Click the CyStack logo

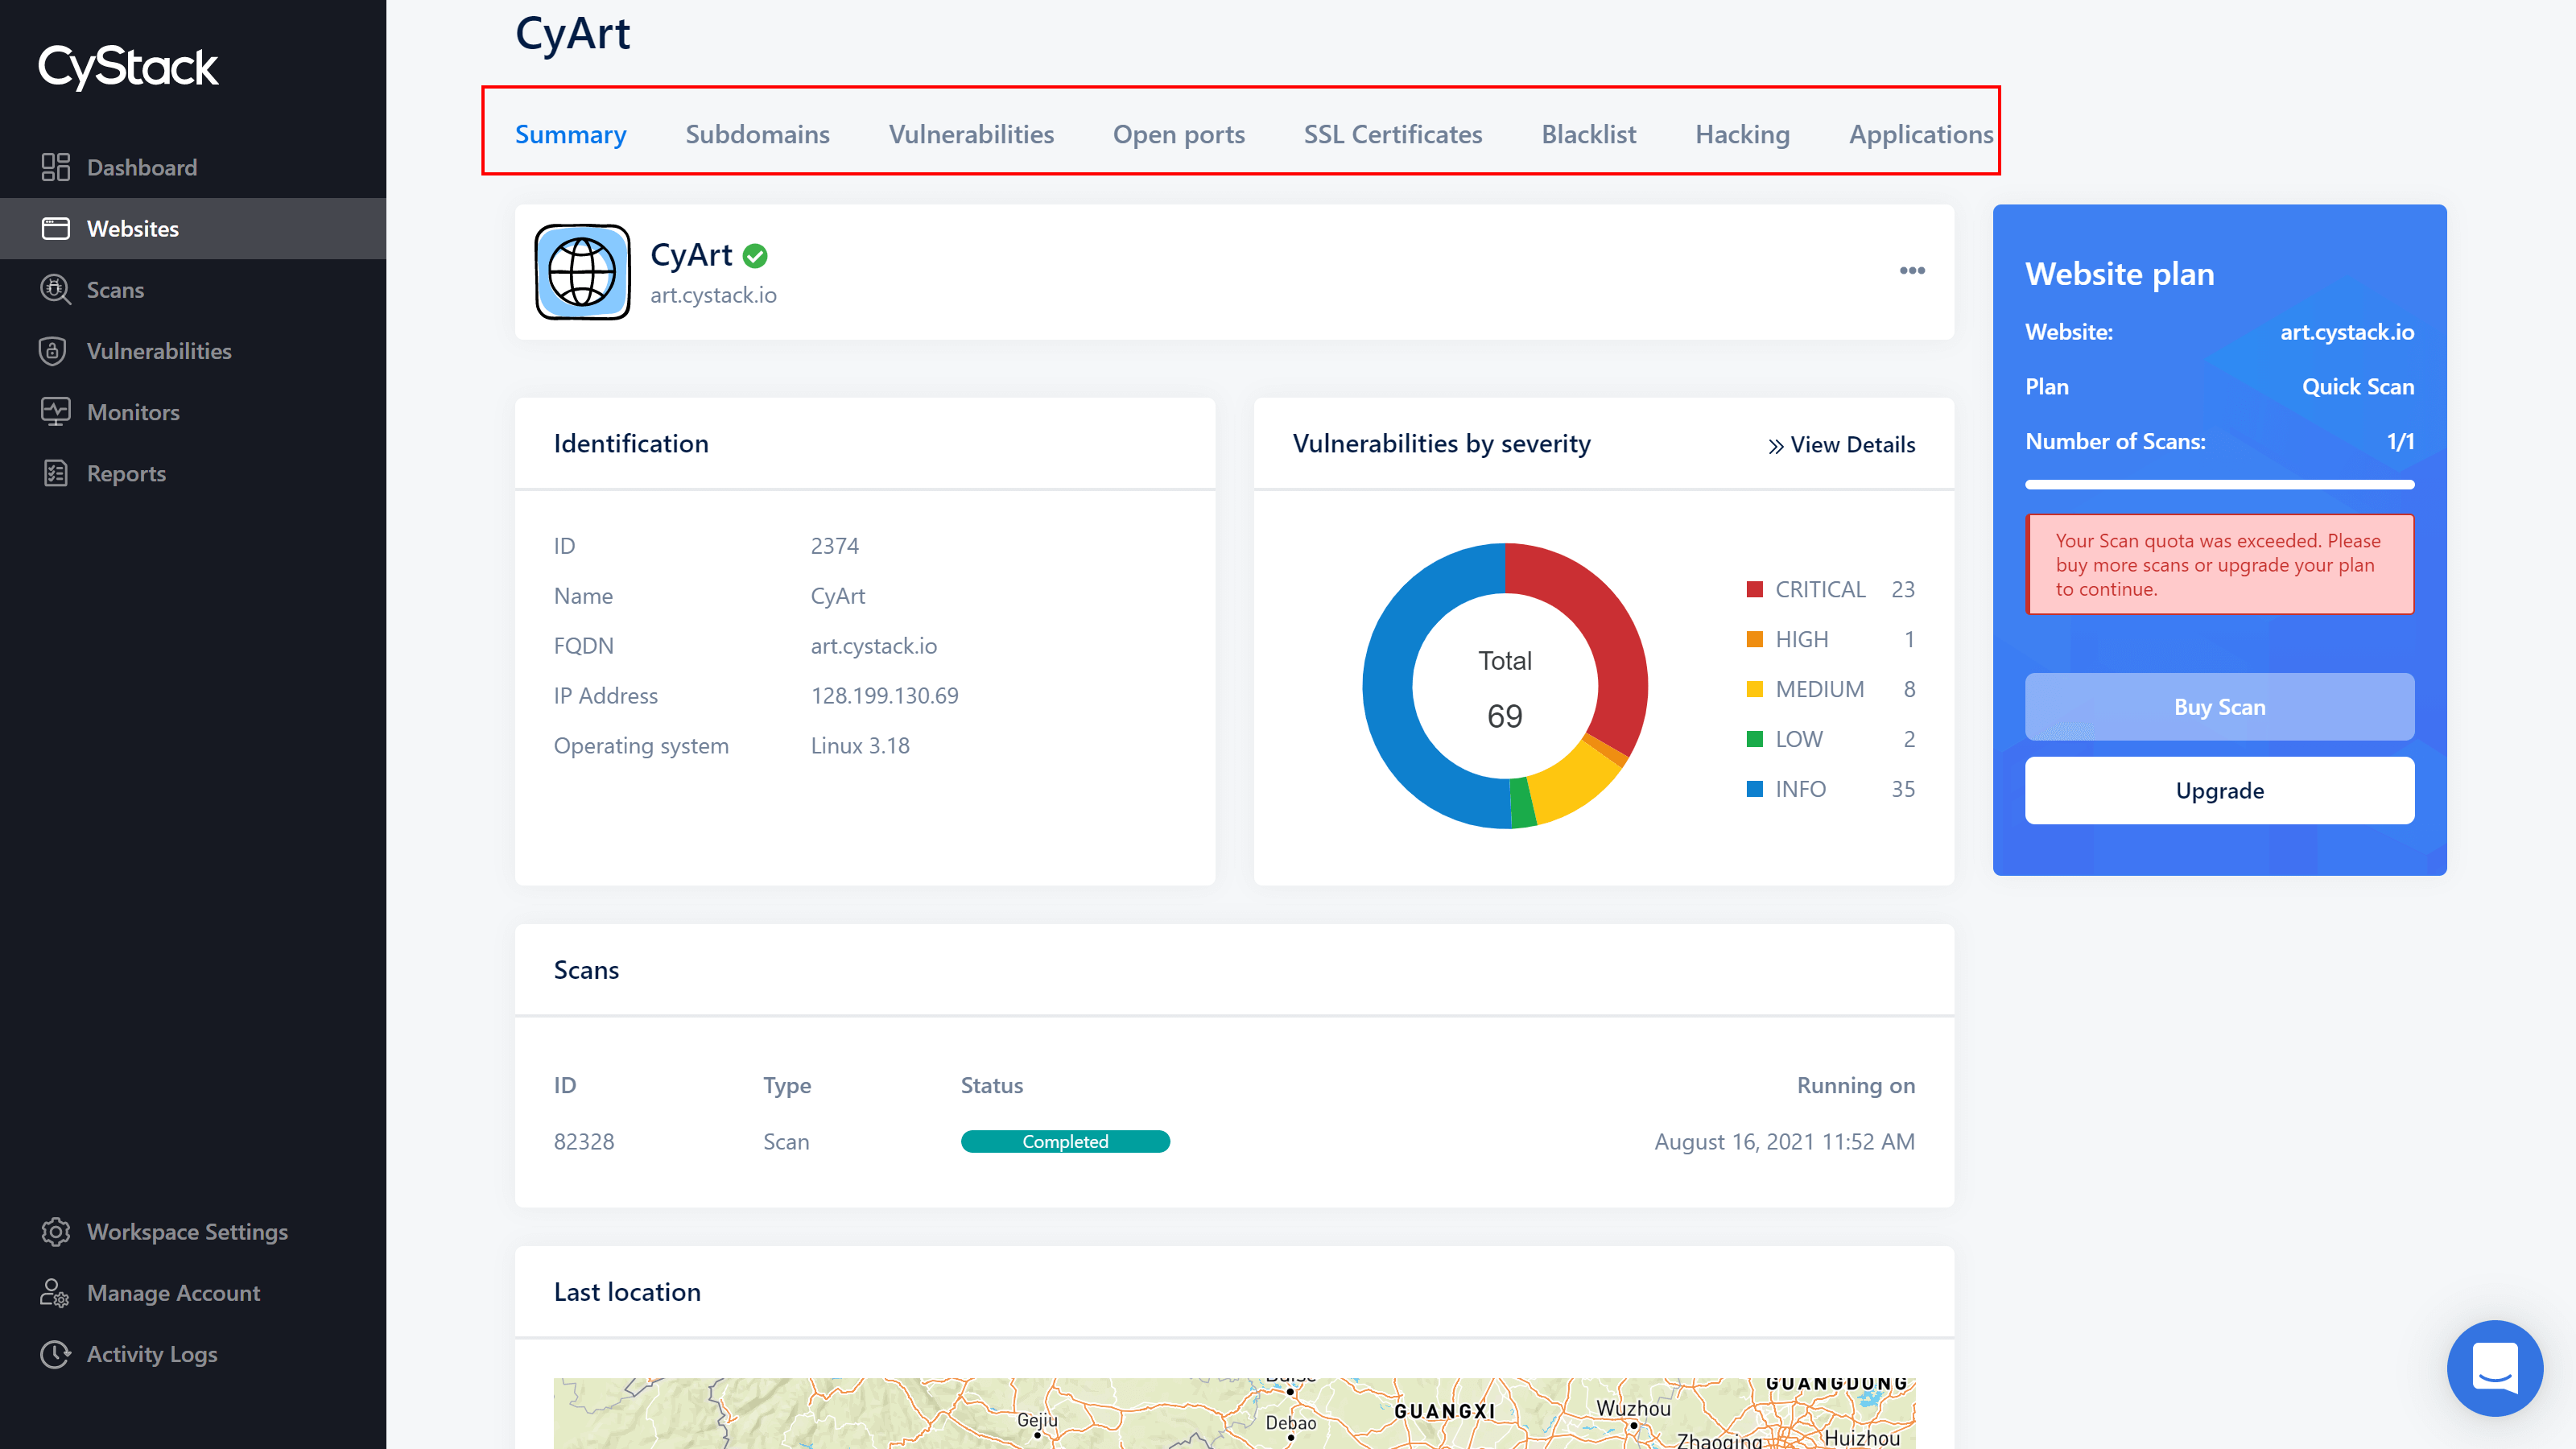[x=128, y=67]
